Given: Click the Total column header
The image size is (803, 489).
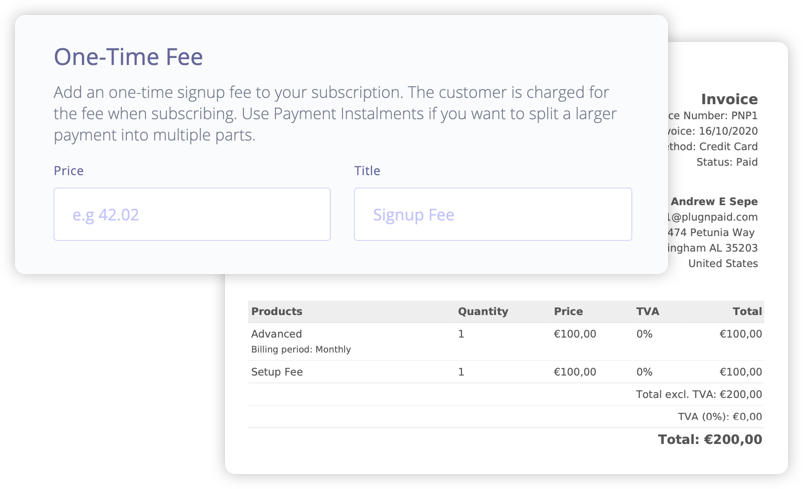Looking at the screenshot, I should 746,311.
